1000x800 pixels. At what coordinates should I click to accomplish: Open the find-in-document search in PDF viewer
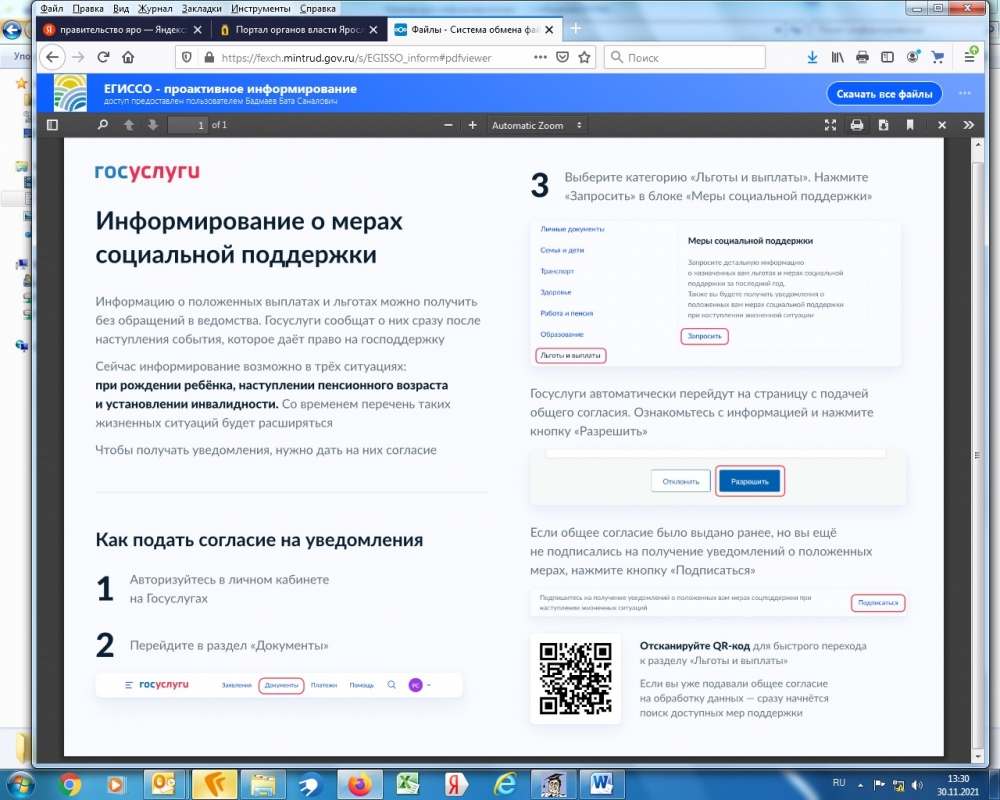point(103,125)
